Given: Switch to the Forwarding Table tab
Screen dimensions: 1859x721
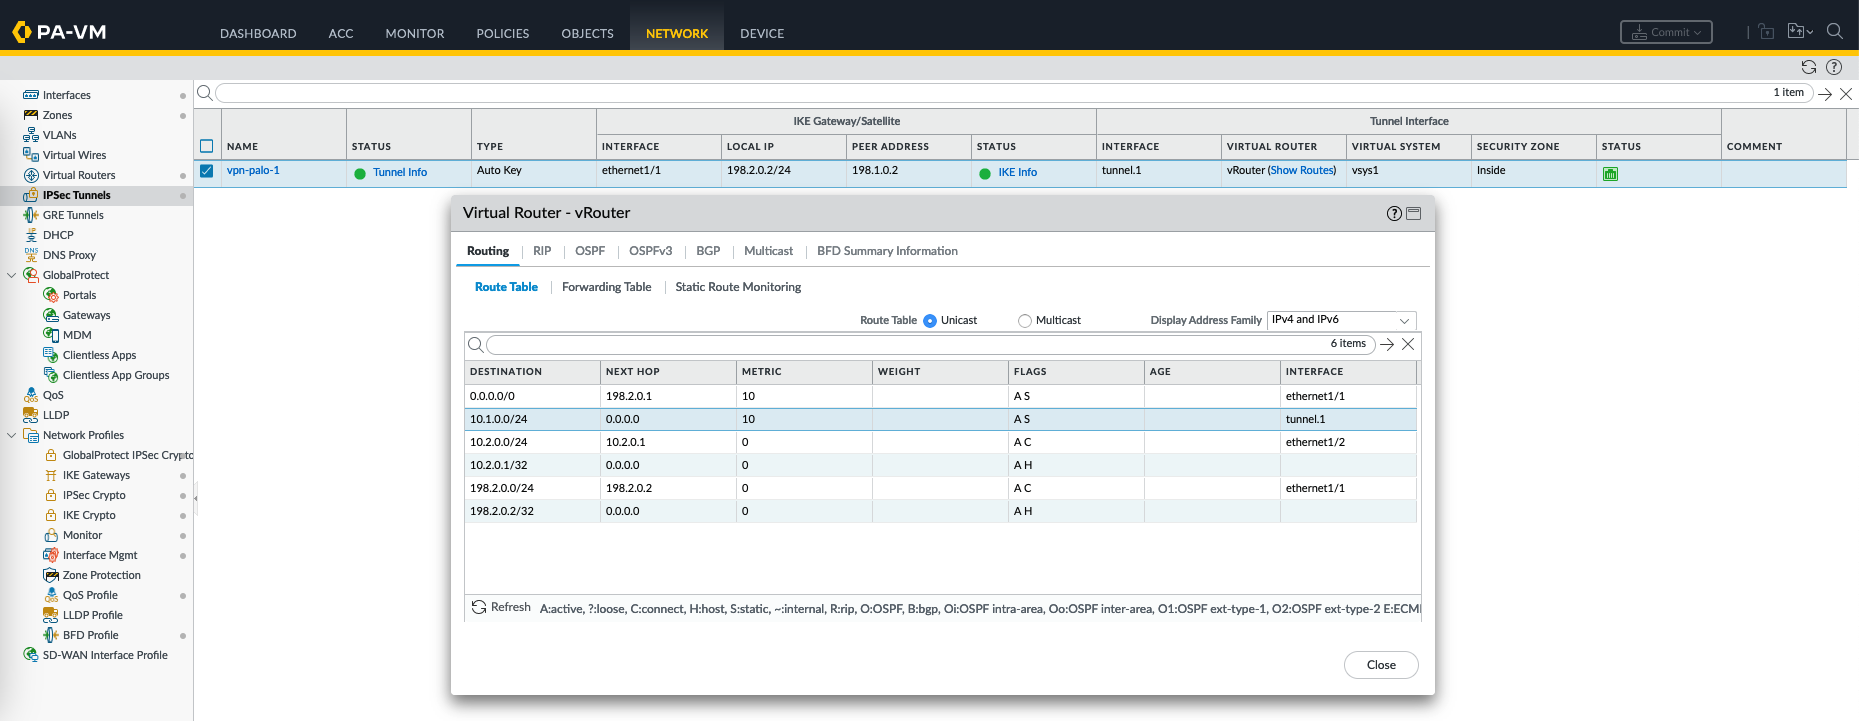Looking at the screenshot, I should click(x=606, y=287).
